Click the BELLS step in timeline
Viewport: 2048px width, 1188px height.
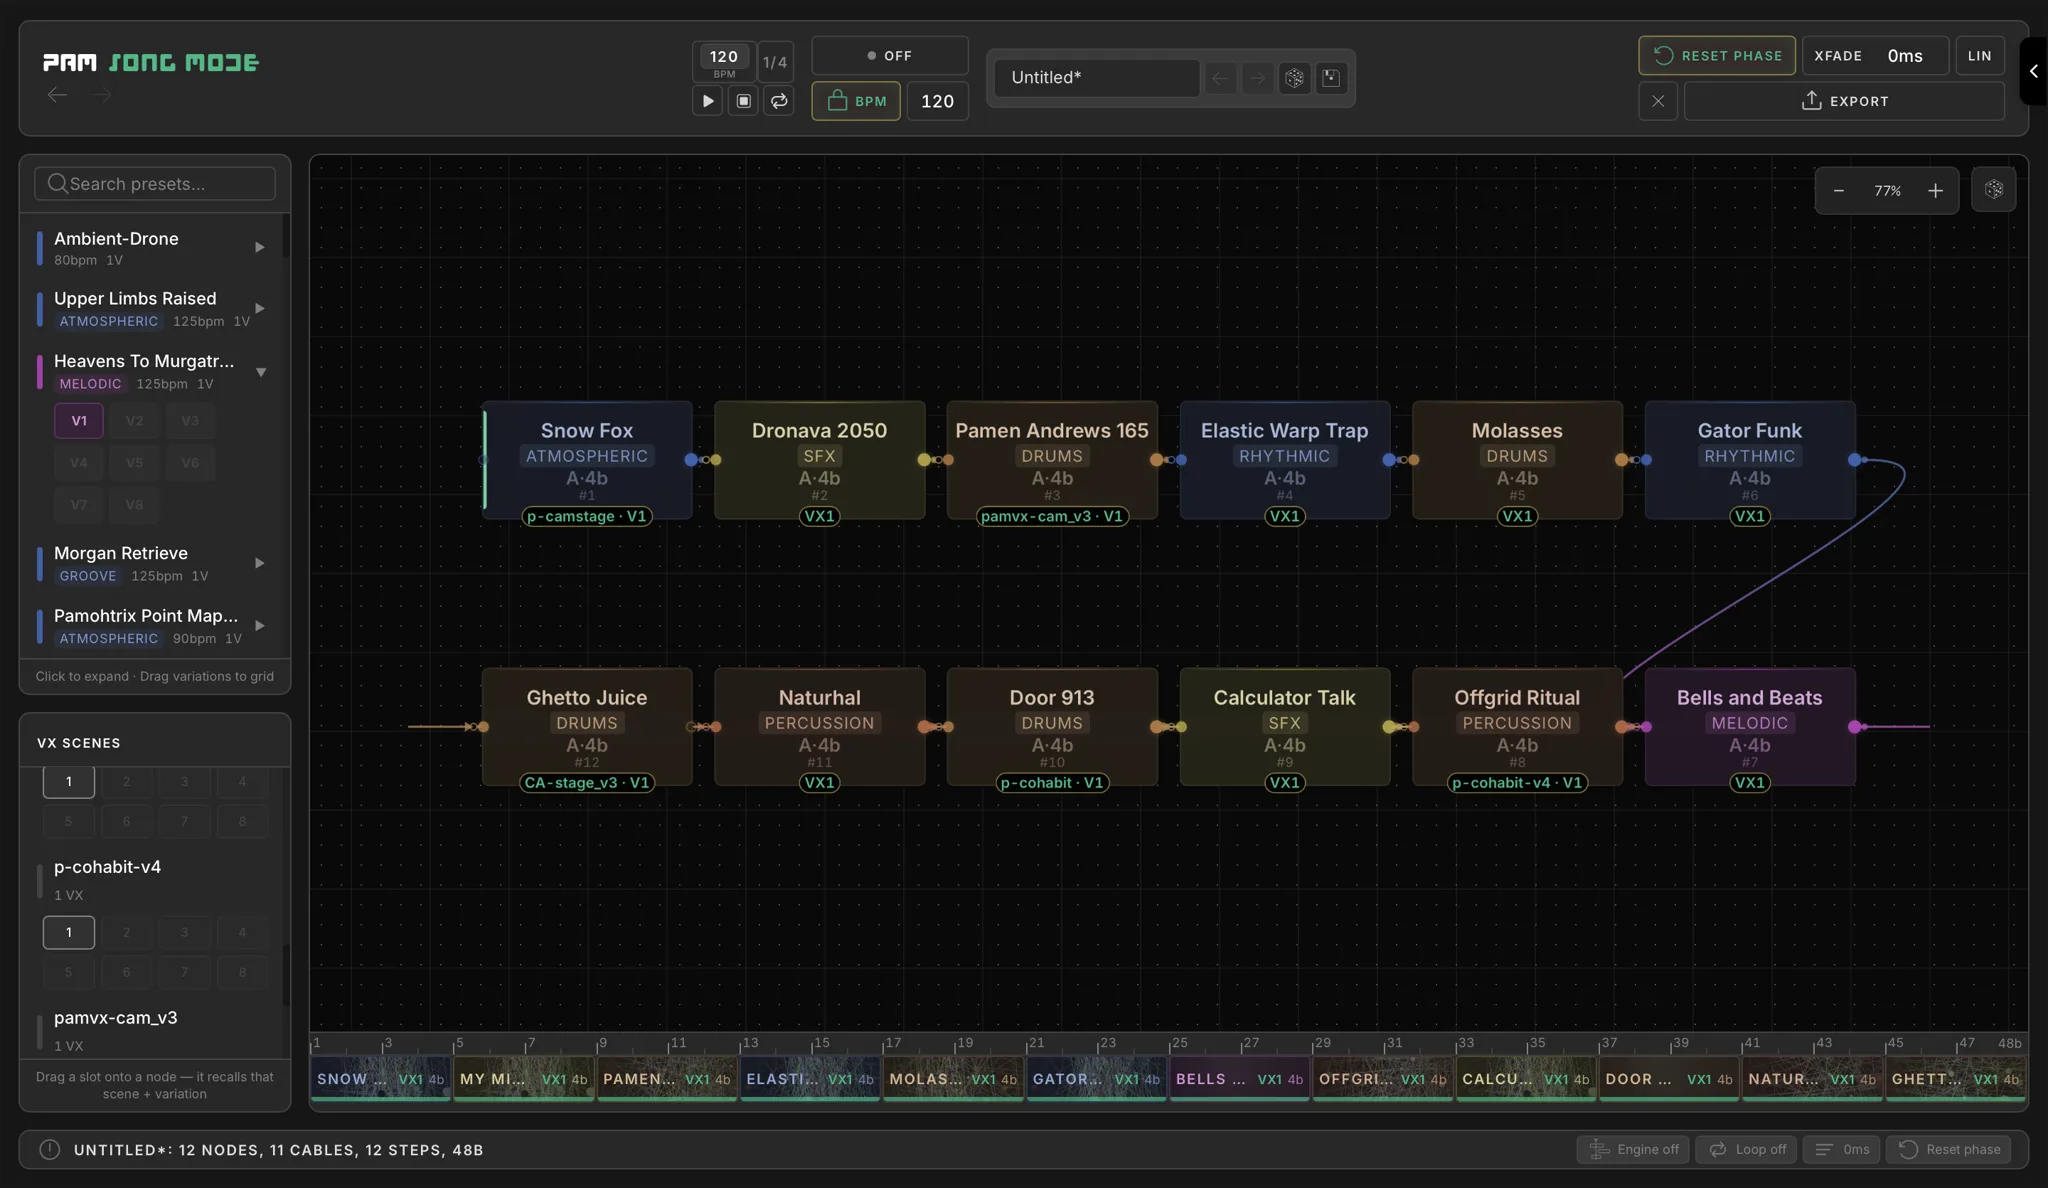[x=1239, y=1079]
